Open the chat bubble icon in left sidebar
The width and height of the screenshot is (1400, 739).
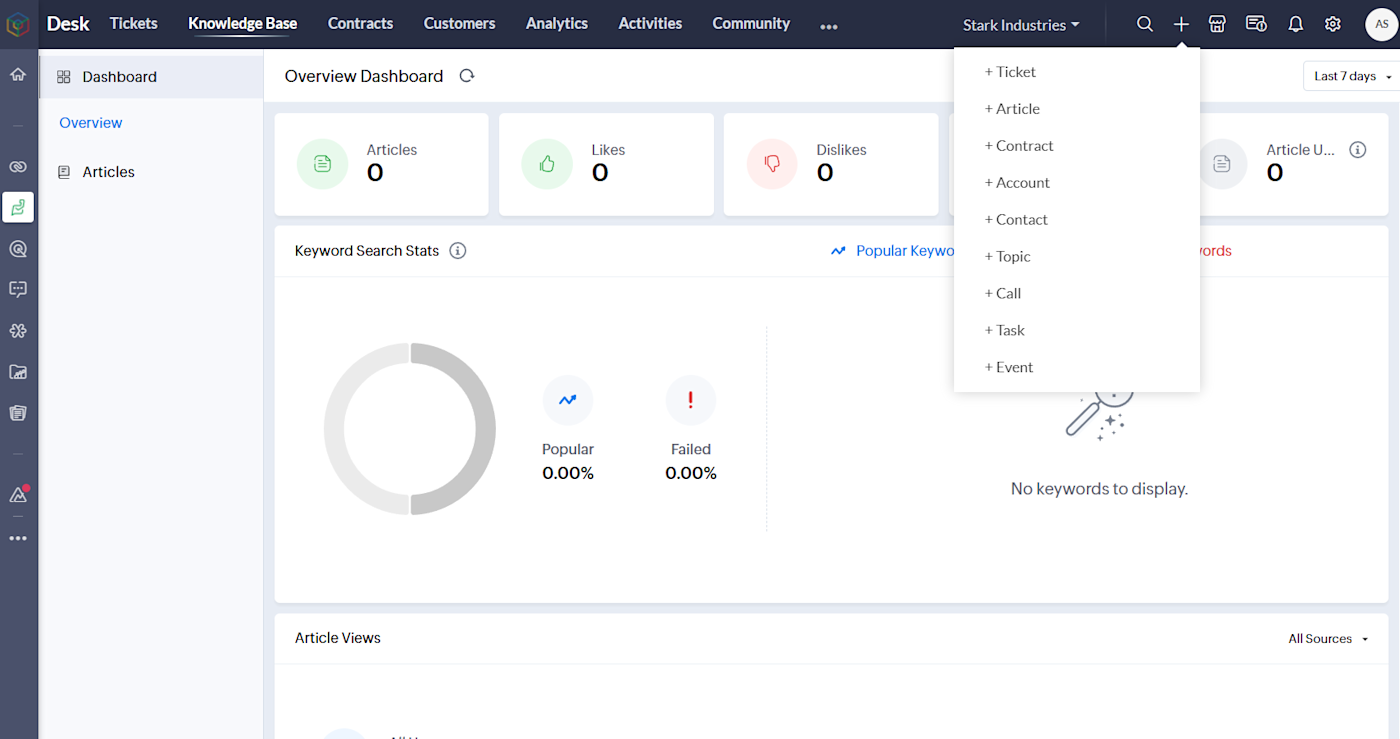[18, 289]
